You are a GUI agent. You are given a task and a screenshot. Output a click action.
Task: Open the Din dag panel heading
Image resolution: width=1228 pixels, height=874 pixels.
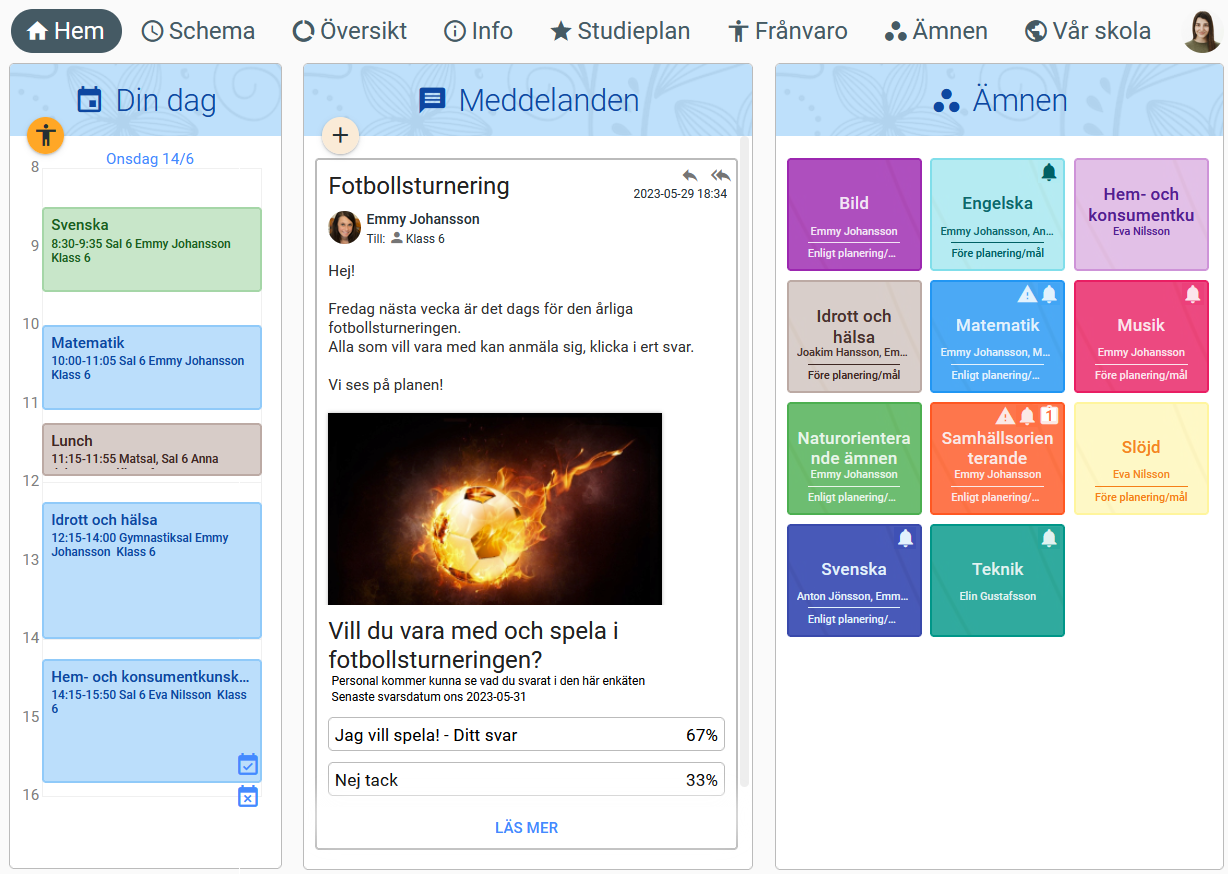click(x=146, y=100)
